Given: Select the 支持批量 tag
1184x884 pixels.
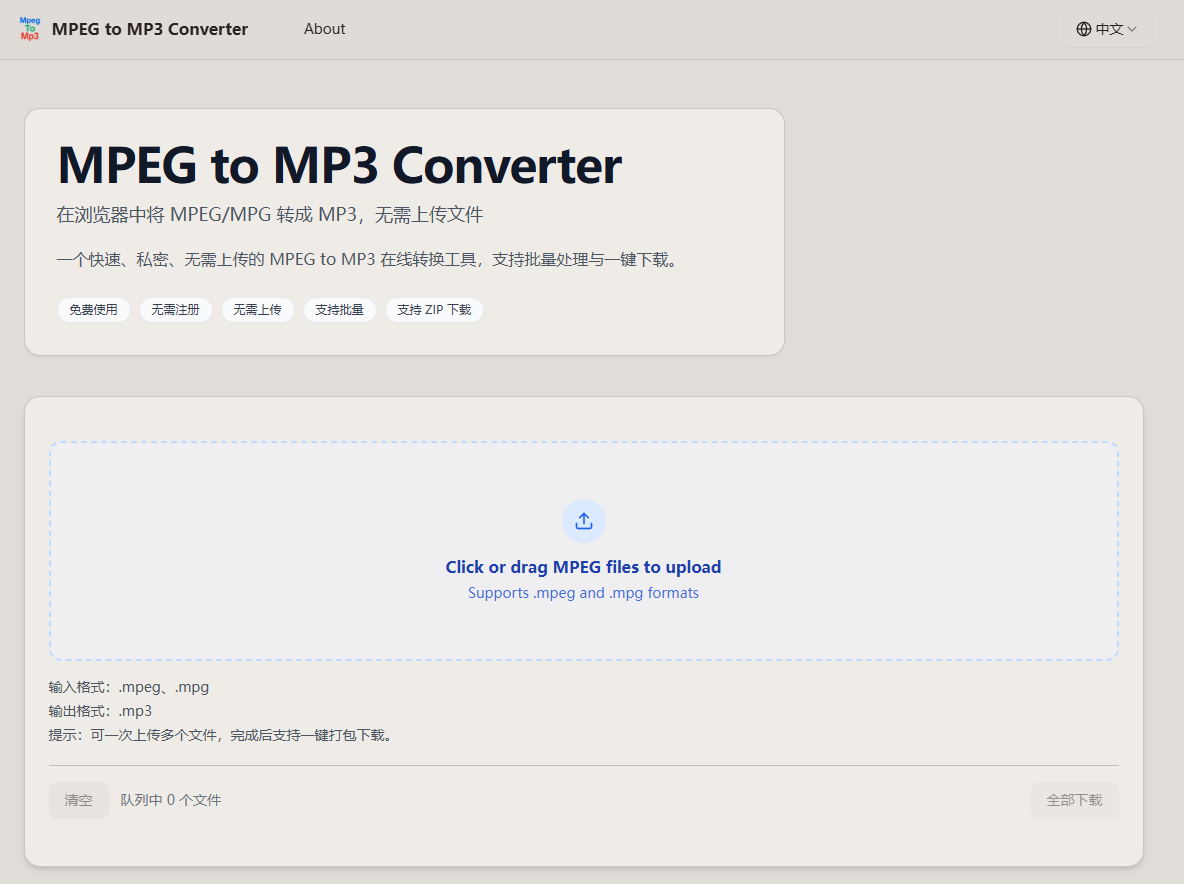Looking at the screenshot, I should click(339, 310).
